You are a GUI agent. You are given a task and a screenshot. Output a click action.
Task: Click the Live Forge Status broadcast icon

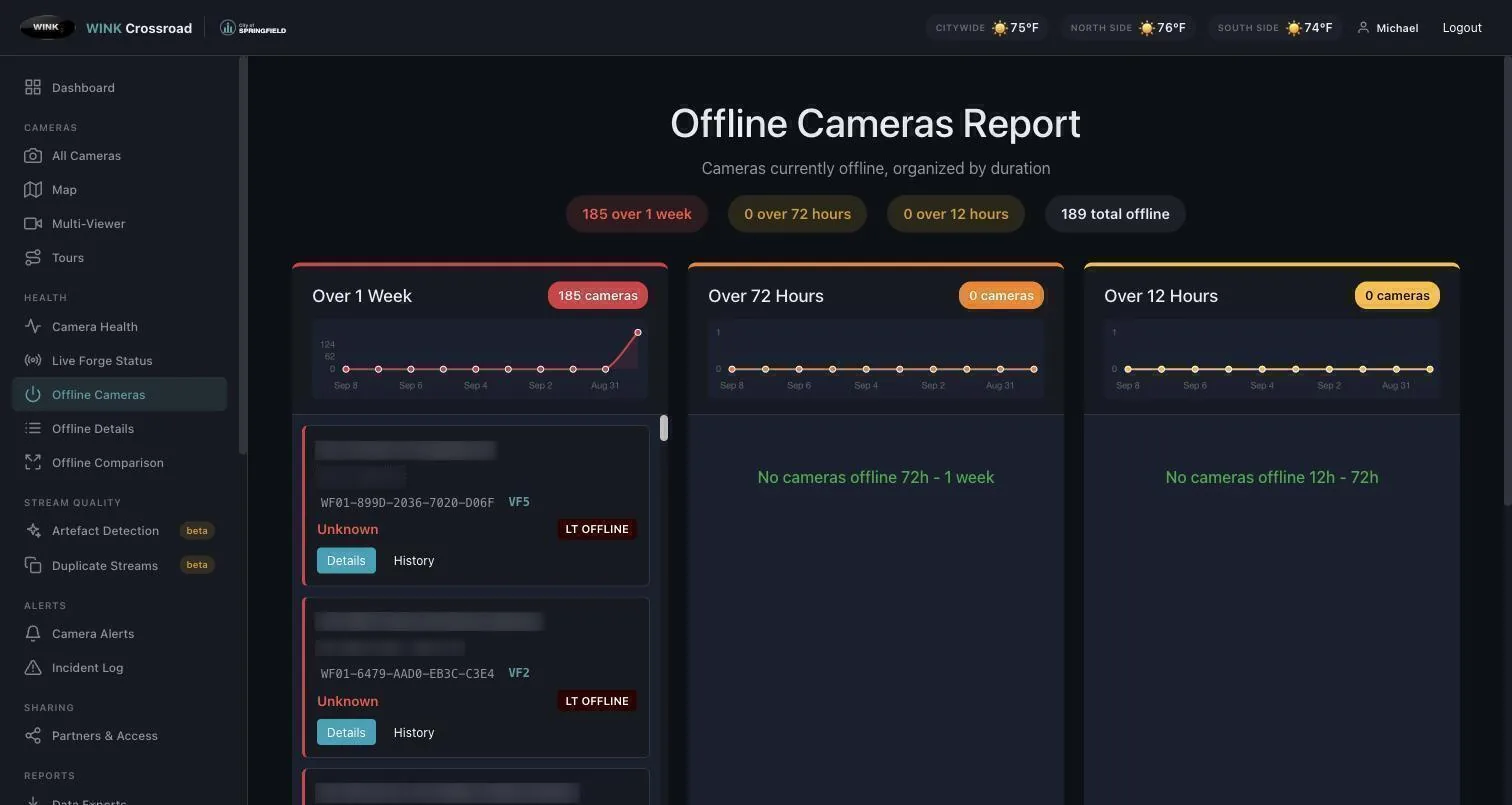(x=33, y=361)
